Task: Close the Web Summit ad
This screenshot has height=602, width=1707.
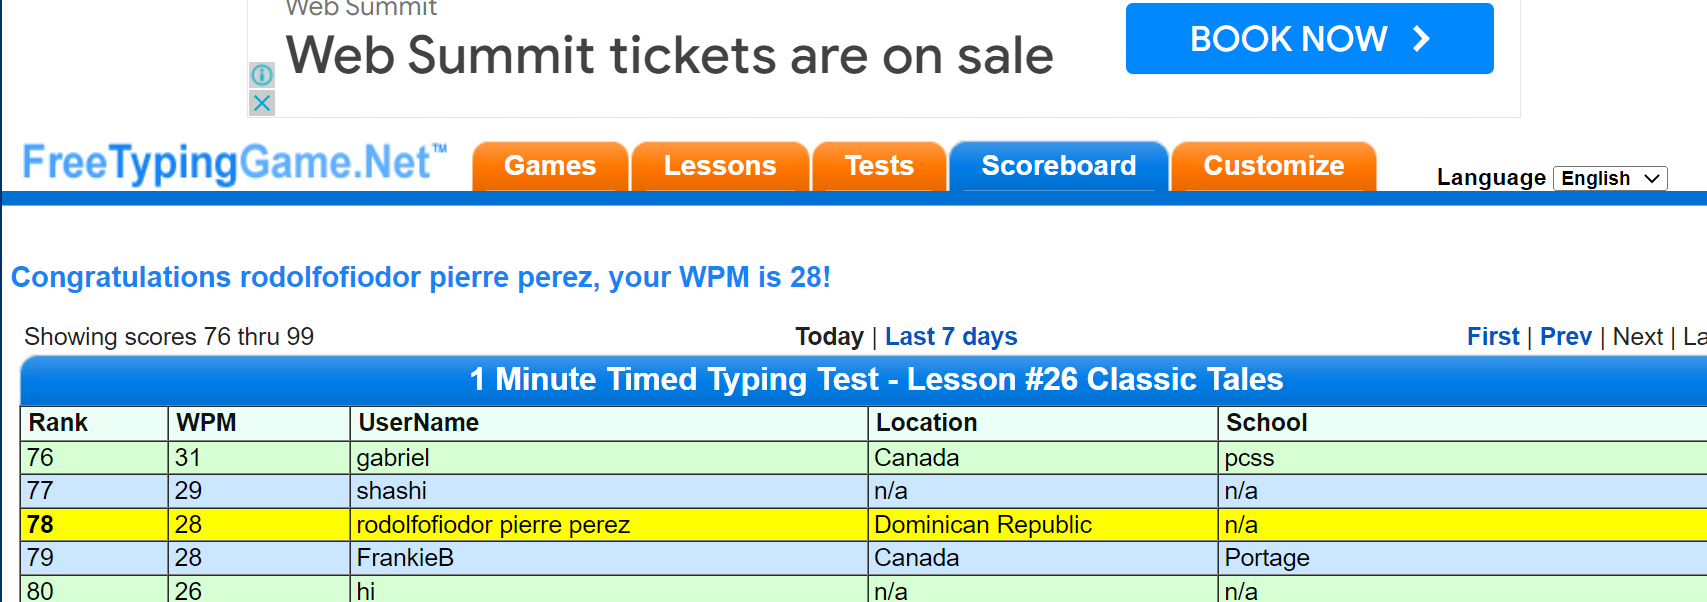Action: 262,103
